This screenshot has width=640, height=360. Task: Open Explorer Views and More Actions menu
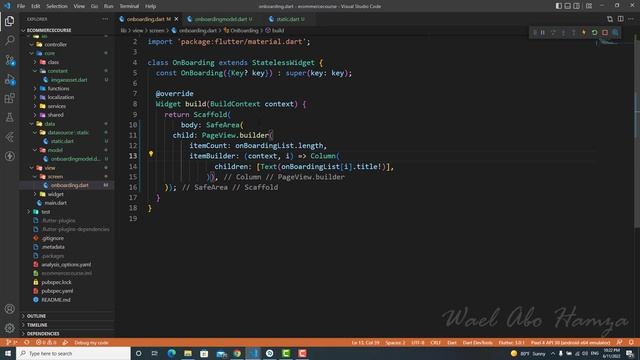105,19
